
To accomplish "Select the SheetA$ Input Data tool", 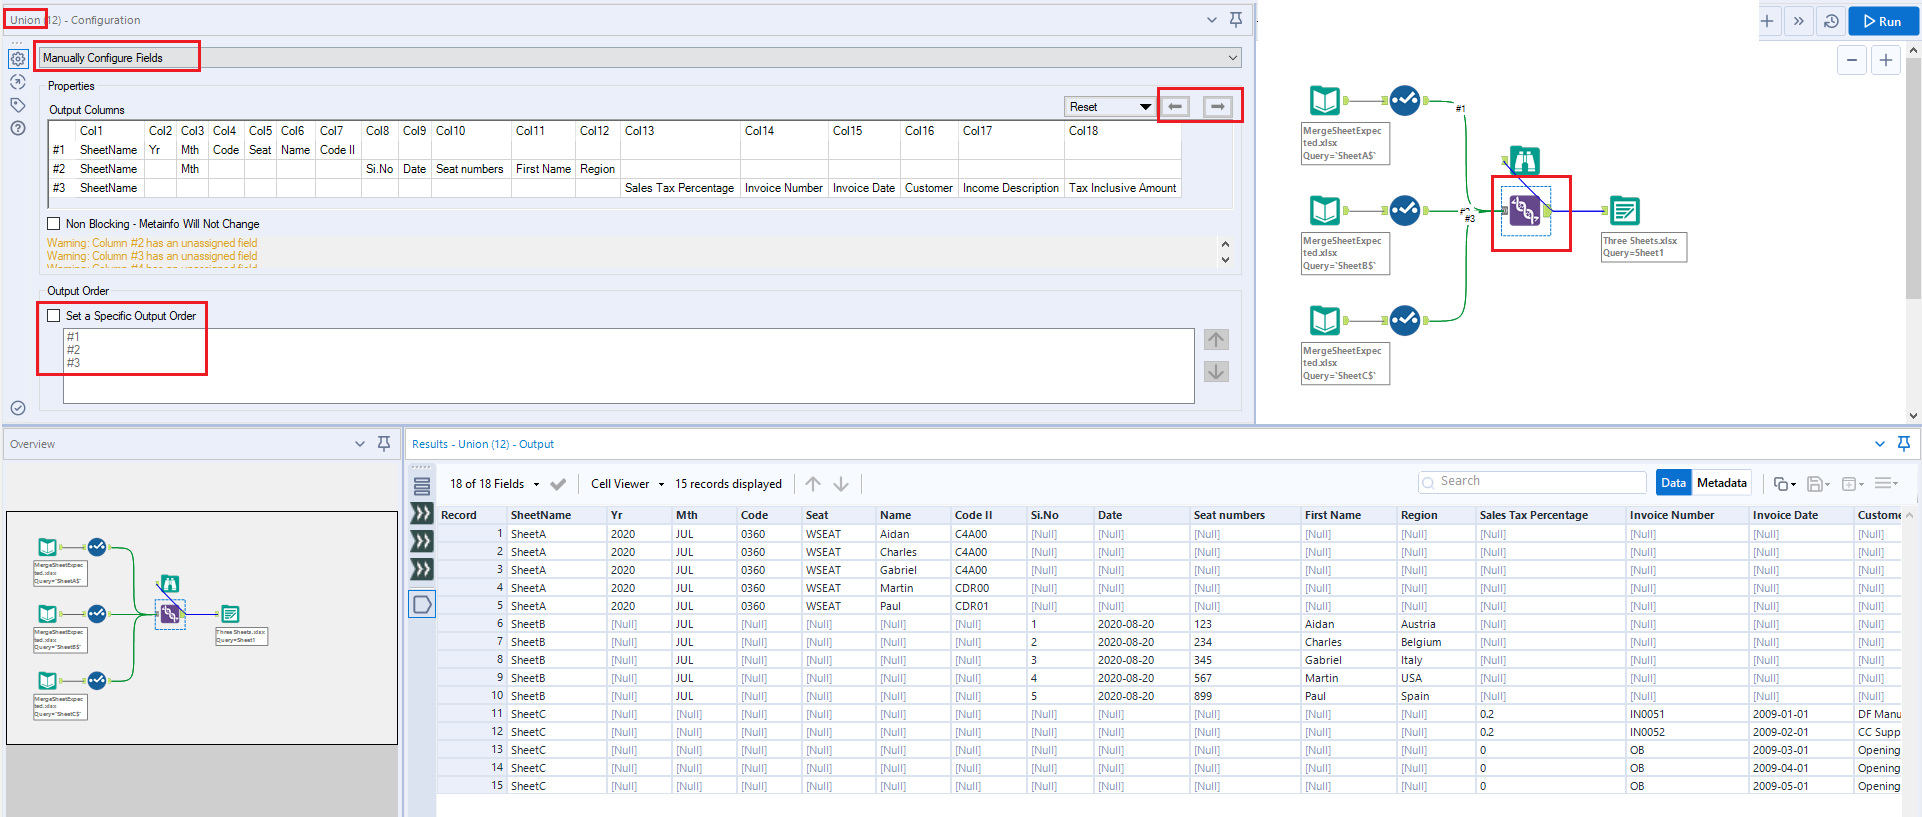I will click(x=1325, y=100).
